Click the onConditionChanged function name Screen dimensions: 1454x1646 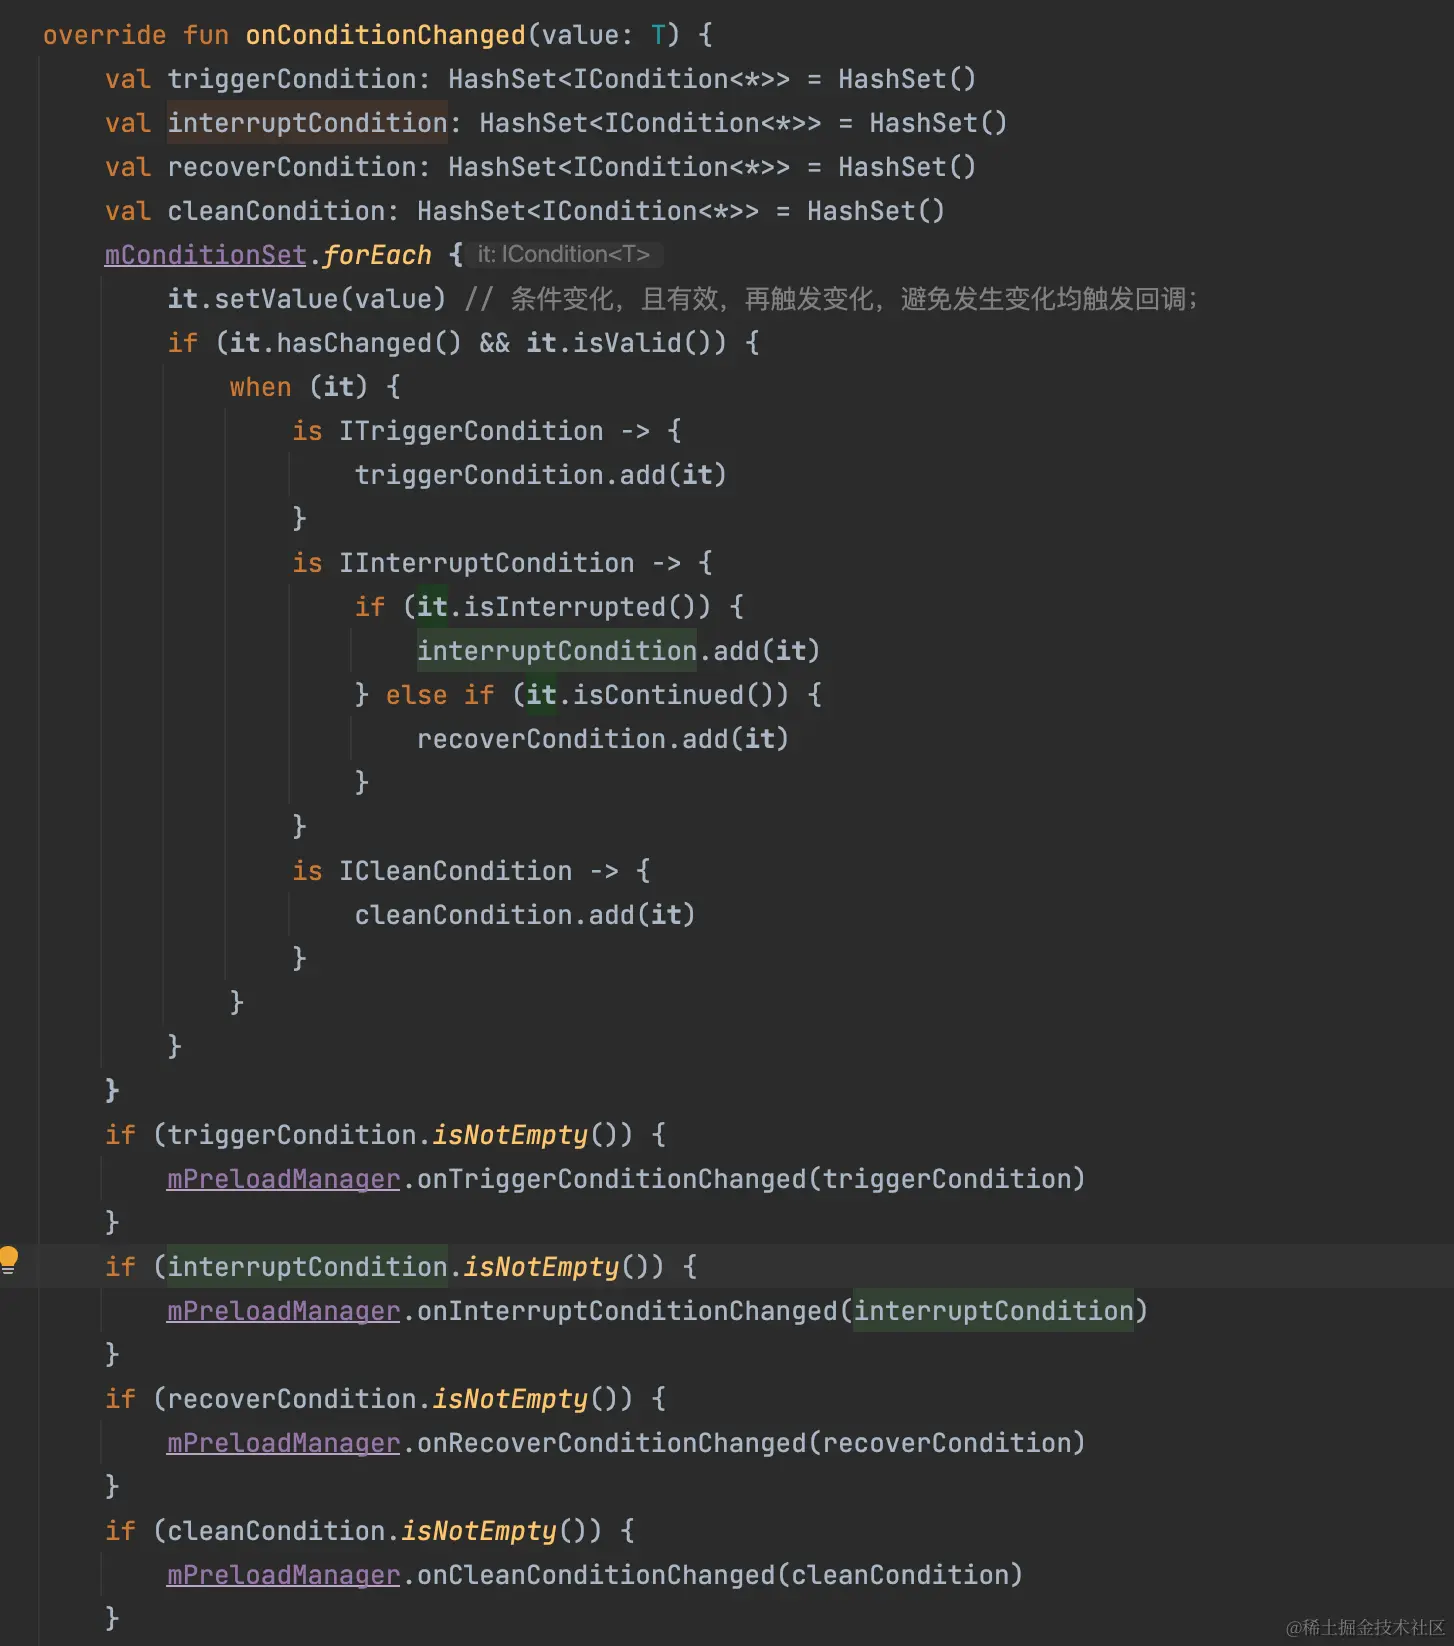386,35
